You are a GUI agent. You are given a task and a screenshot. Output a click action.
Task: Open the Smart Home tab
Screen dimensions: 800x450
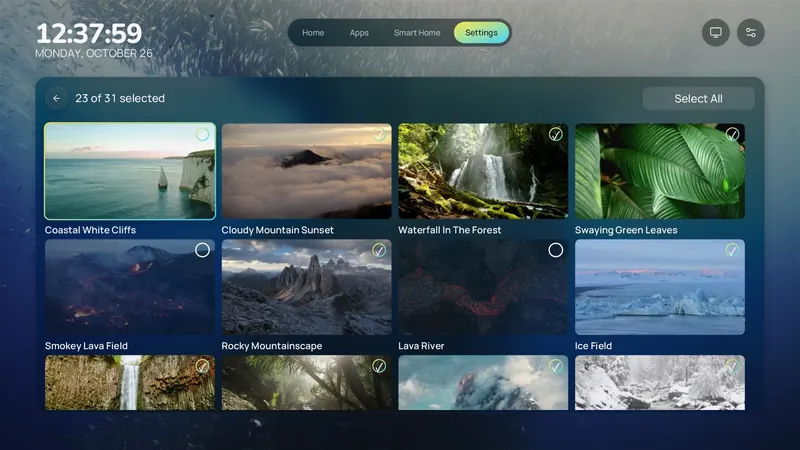coord(417,33)
